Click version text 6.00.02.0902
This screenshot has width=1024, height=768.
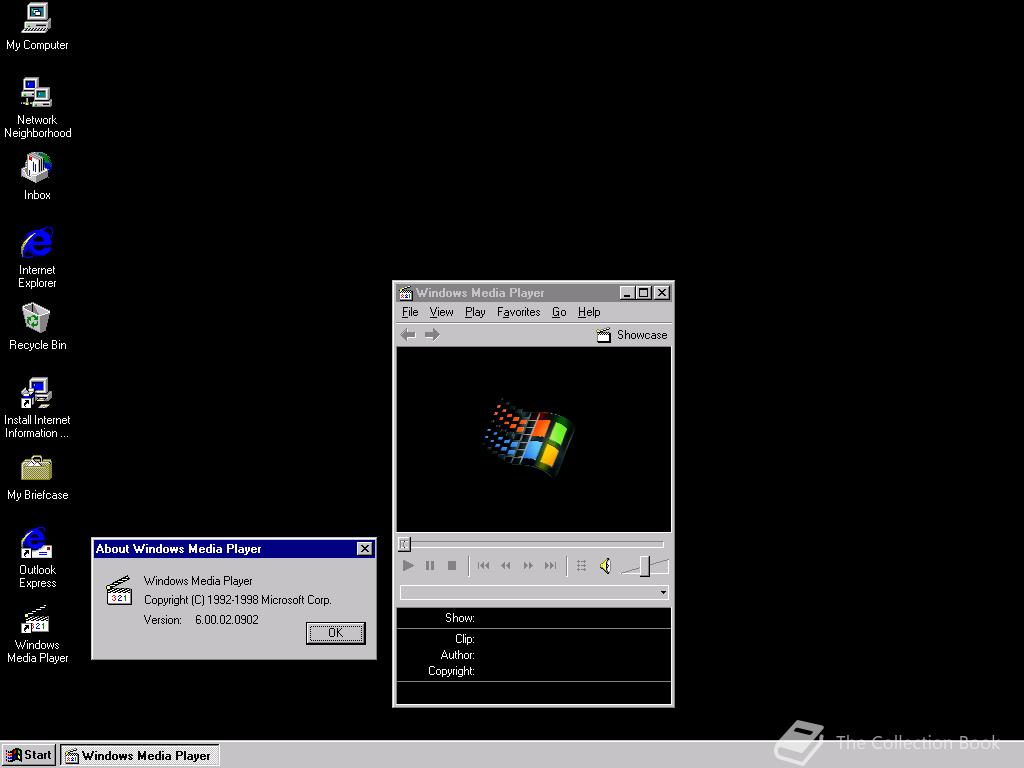[x=227, y=620]
